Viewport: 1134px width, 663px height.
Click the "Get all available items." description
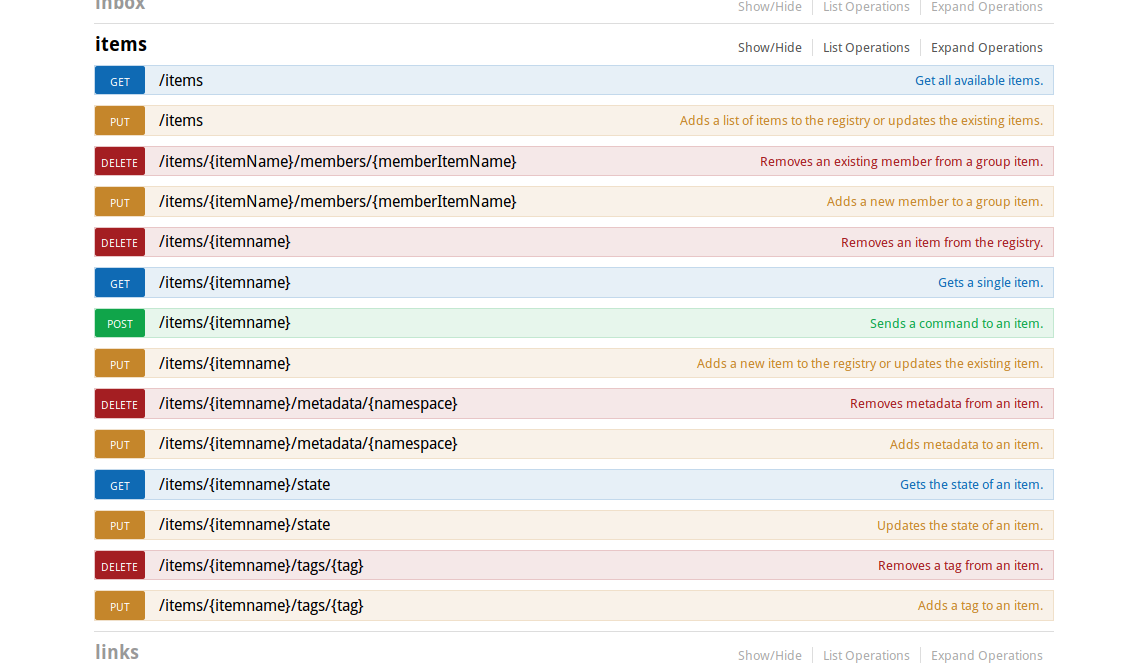pyautogui.click(x=978, y=81)
